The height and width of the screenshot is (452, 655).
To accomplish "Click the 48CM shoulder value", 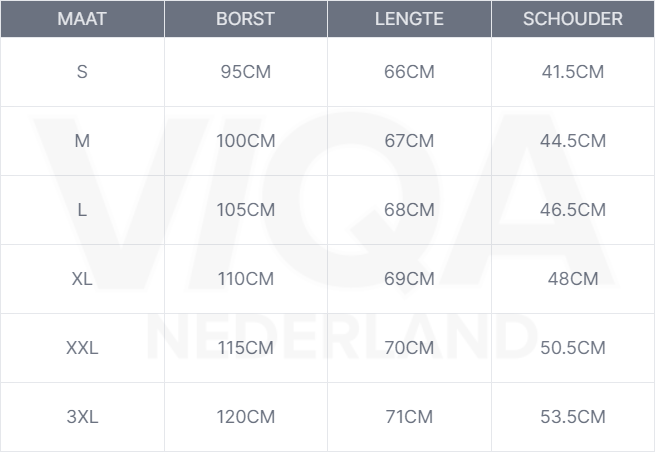I will tap(572, 279).
